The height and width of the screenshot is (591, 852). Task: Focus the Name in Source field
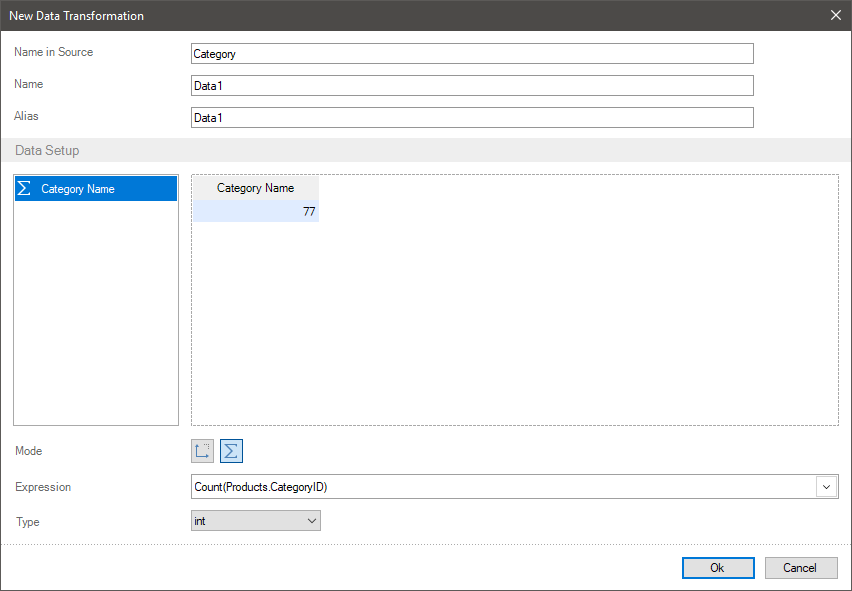(471, 54)
